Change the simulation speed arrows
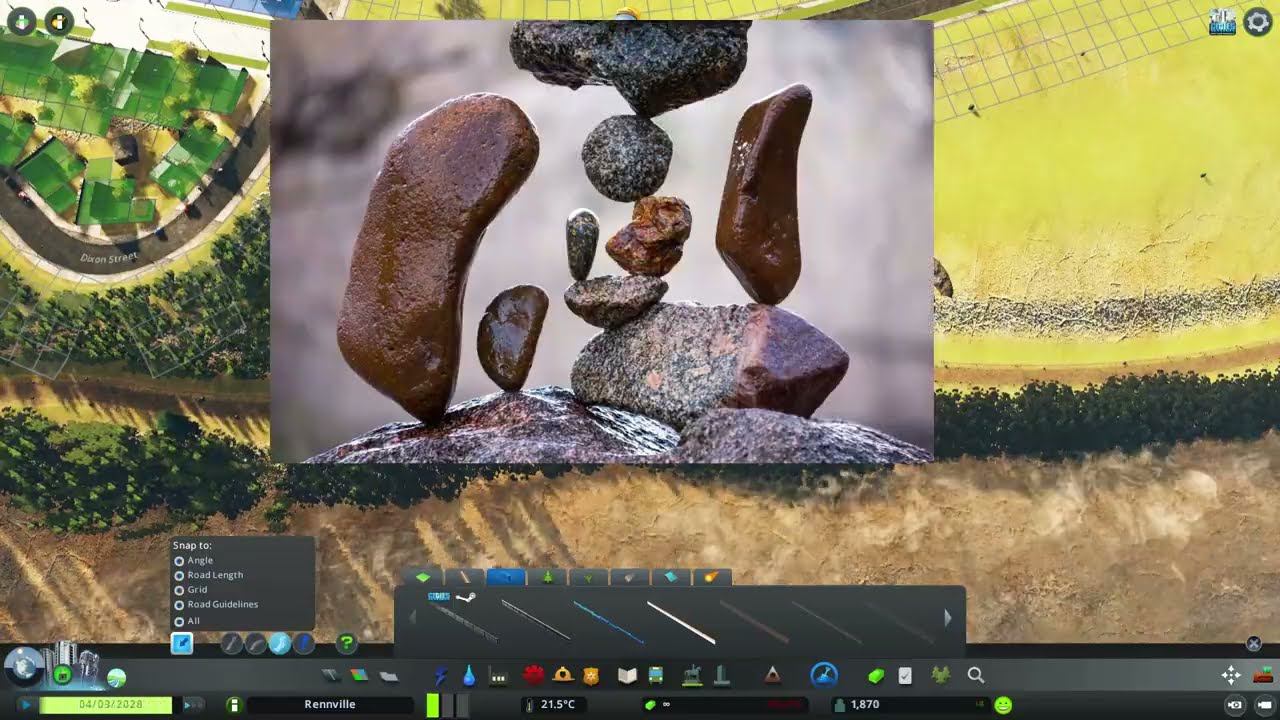Screen dimensions: 1280x720 tap(192, 705)
